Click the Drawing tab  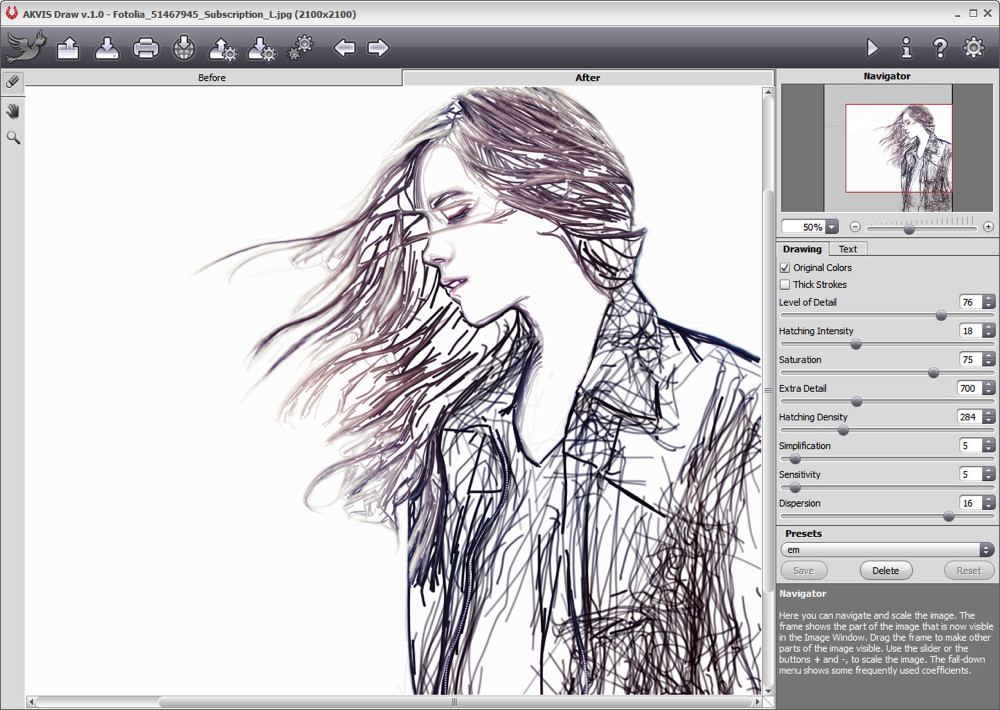pyautogui.click(x=802, y=249)
